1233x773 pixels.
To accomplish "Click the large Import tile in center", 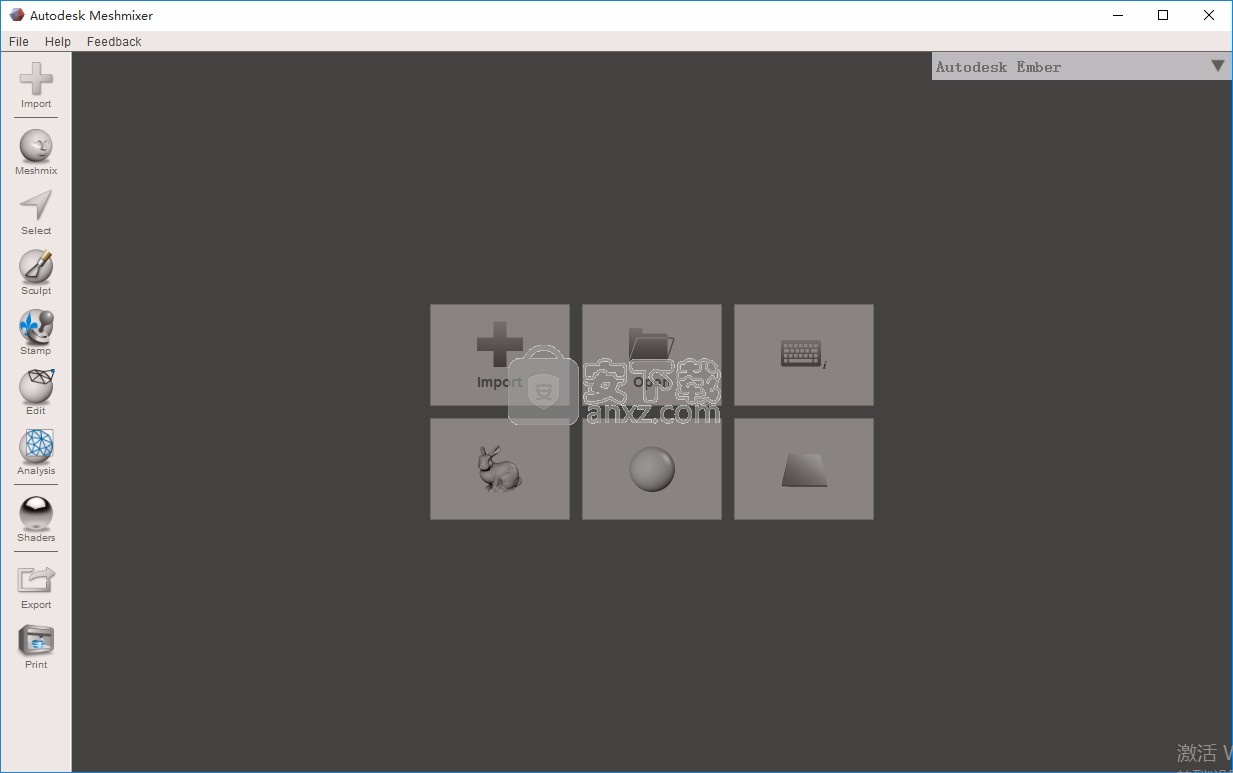I will [x=500, y=355].
